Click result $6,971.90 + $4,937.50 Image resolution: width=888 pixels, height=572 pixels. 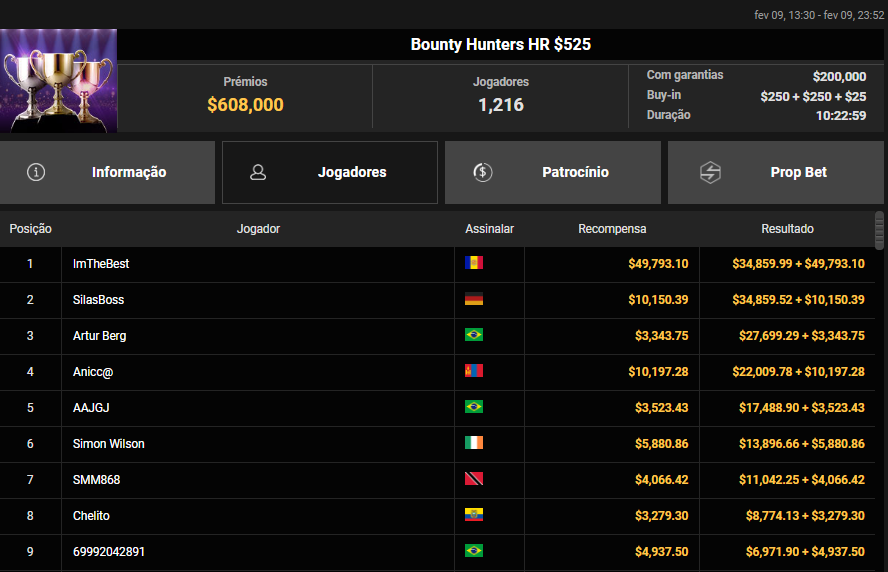tap(805, 552)
